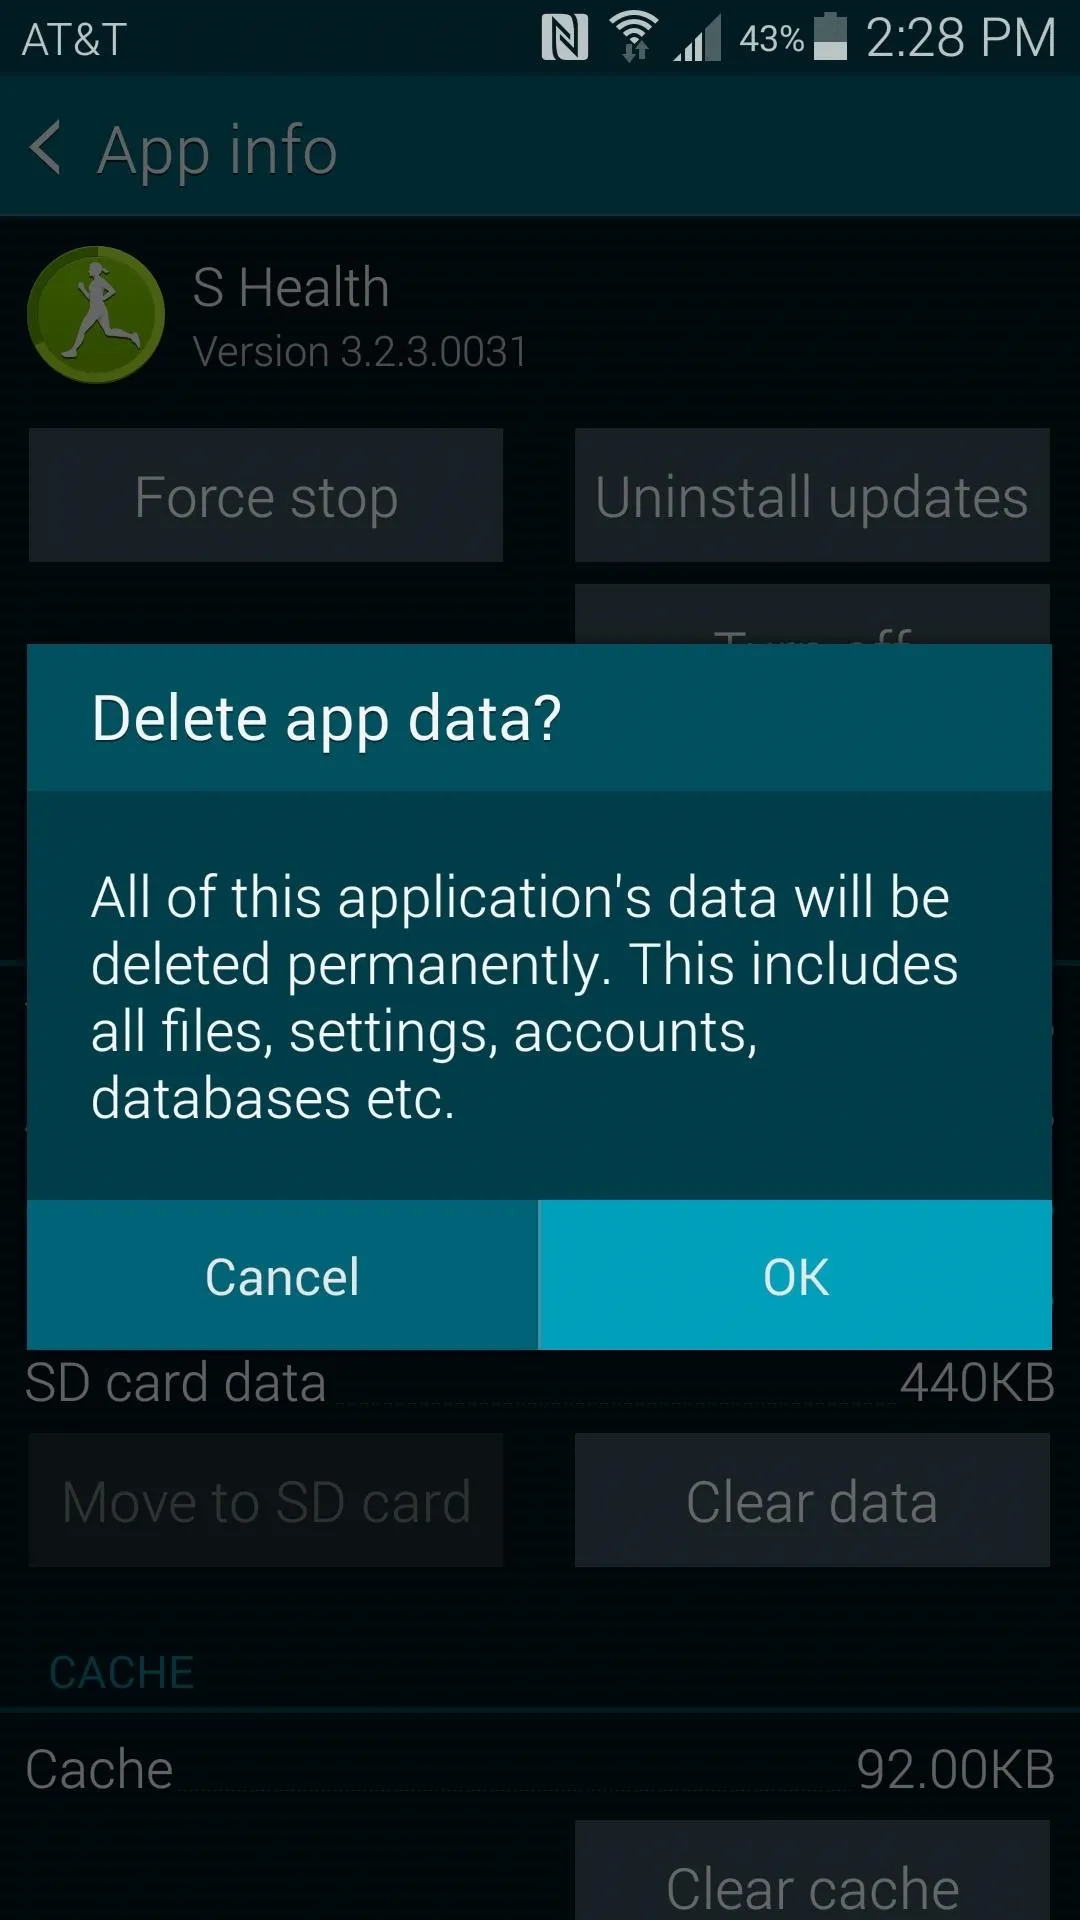Tap the partially hidden Turn off button
The width and height of the screenshot is (1080, 1920).
click(x=812, y=615)
